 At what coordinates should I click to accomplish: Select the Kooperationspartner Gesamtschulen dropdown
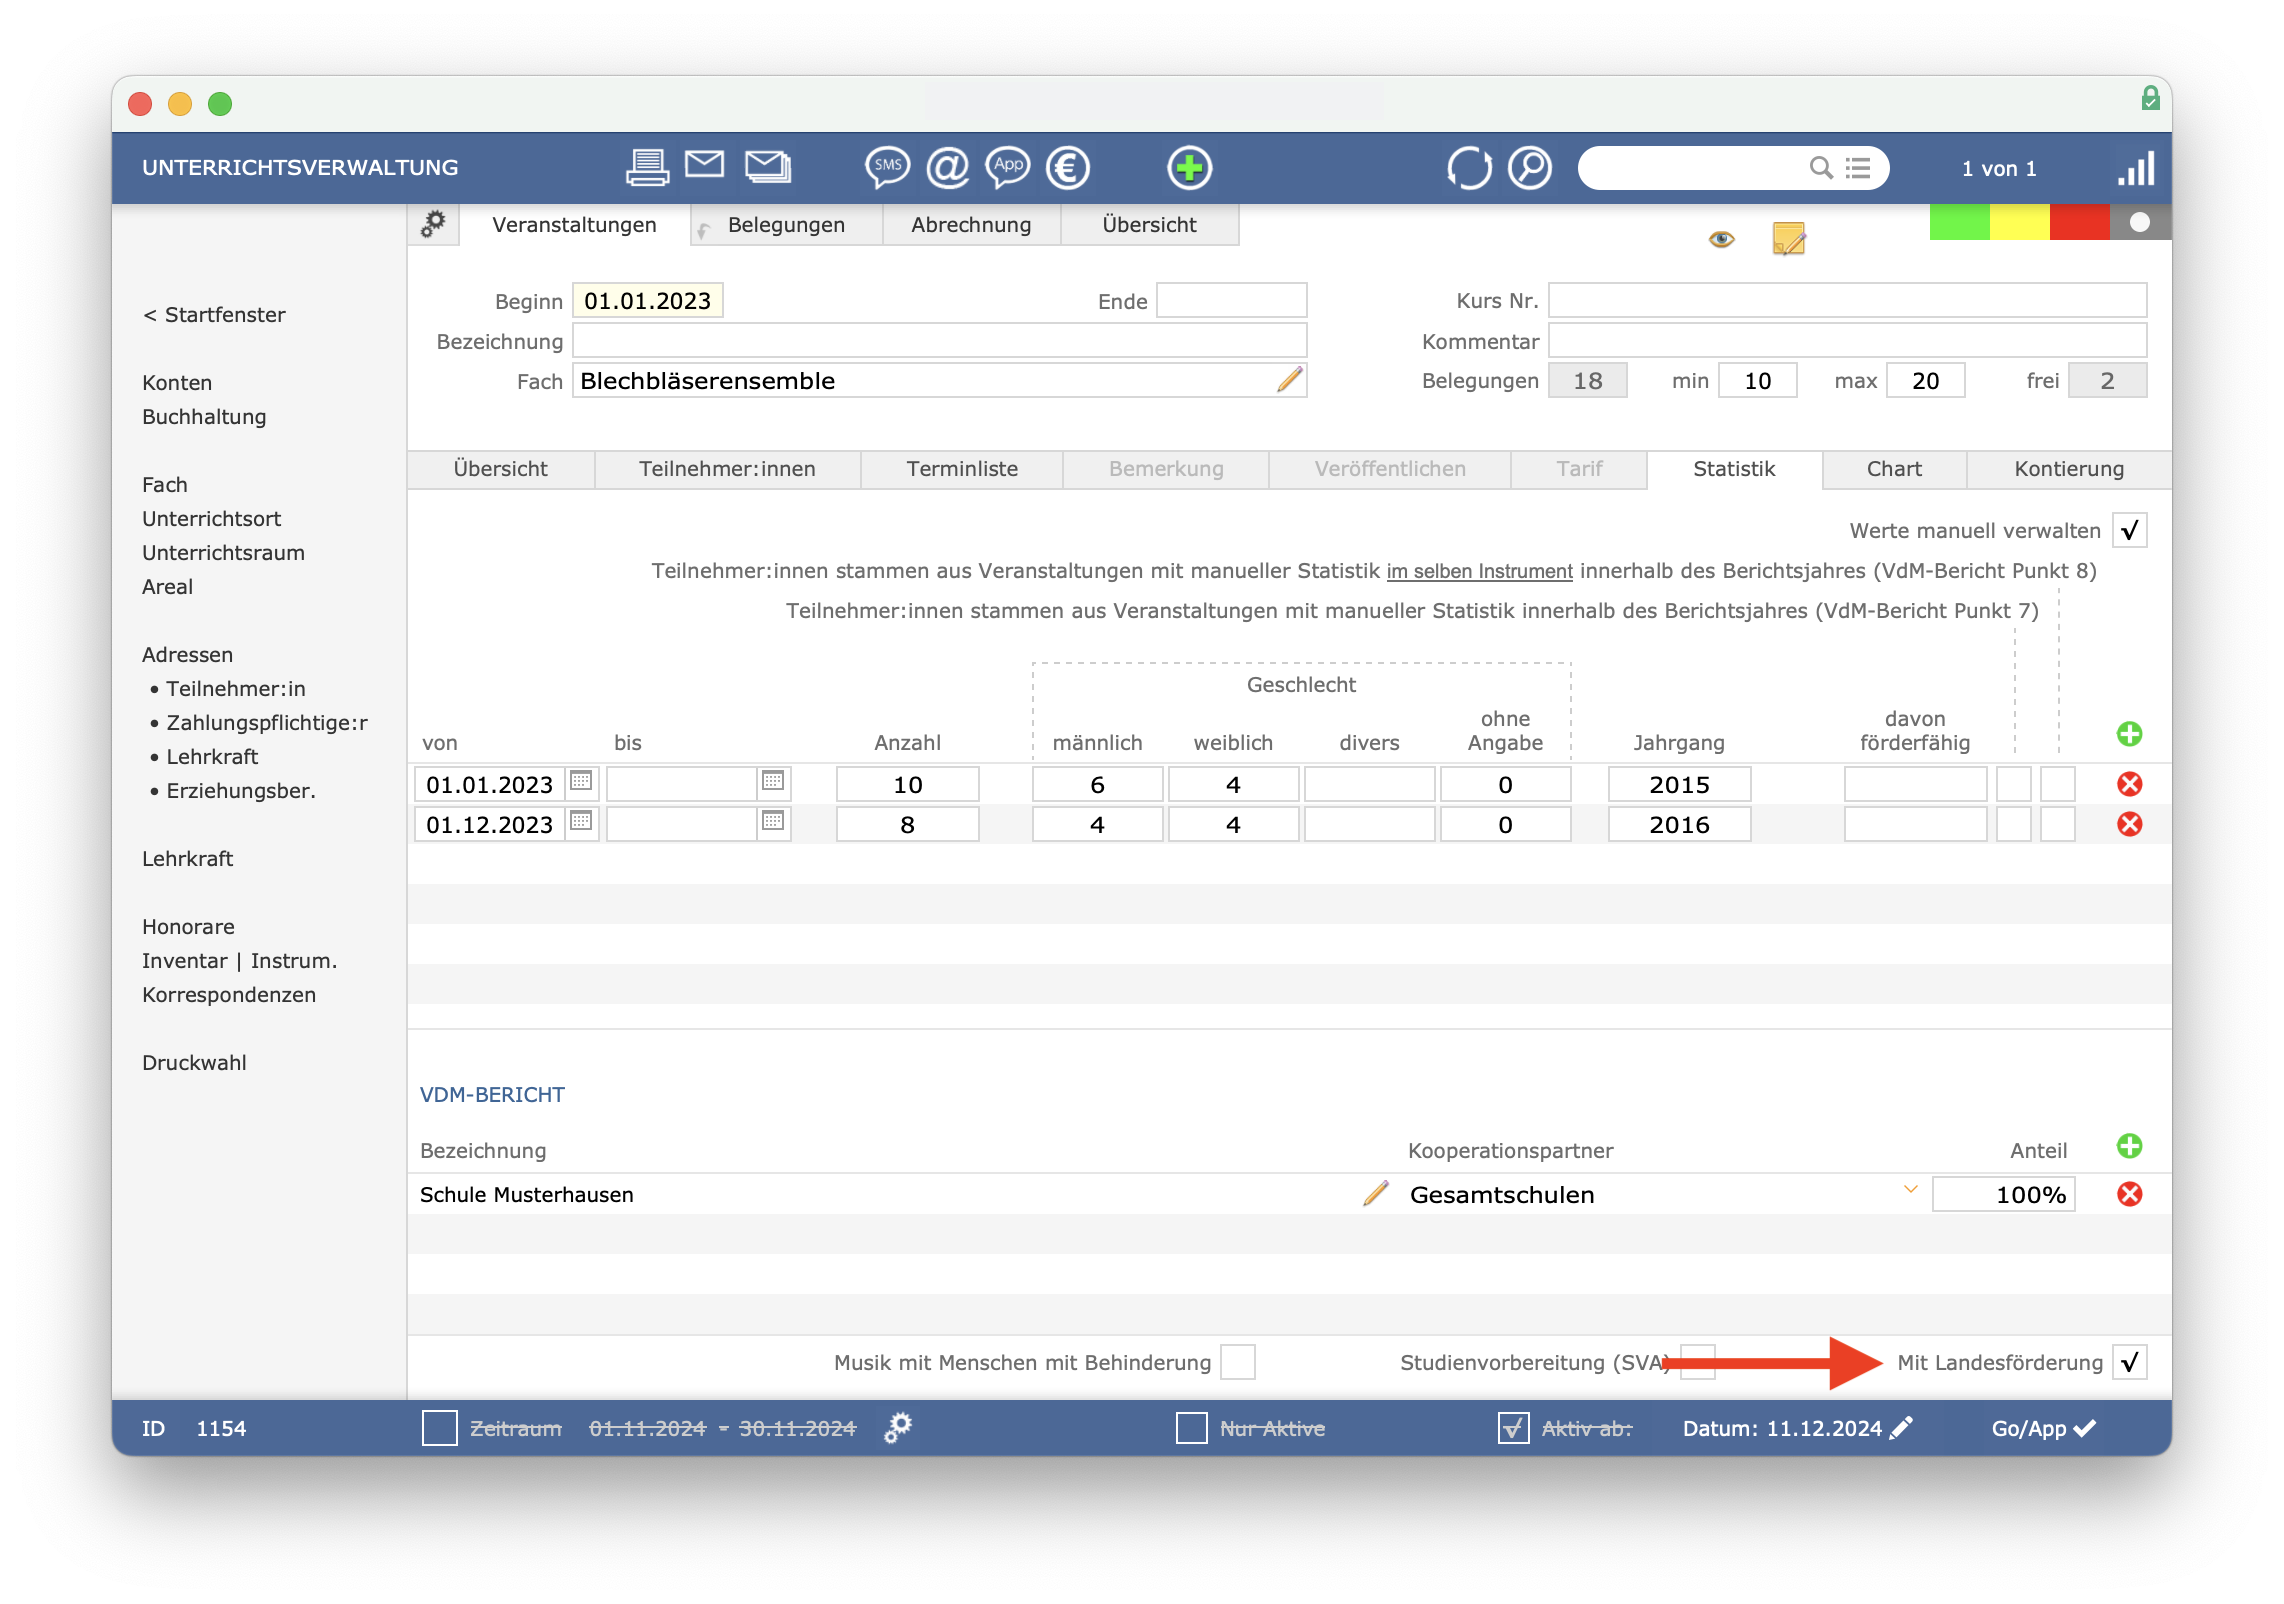(1657, 1191)
